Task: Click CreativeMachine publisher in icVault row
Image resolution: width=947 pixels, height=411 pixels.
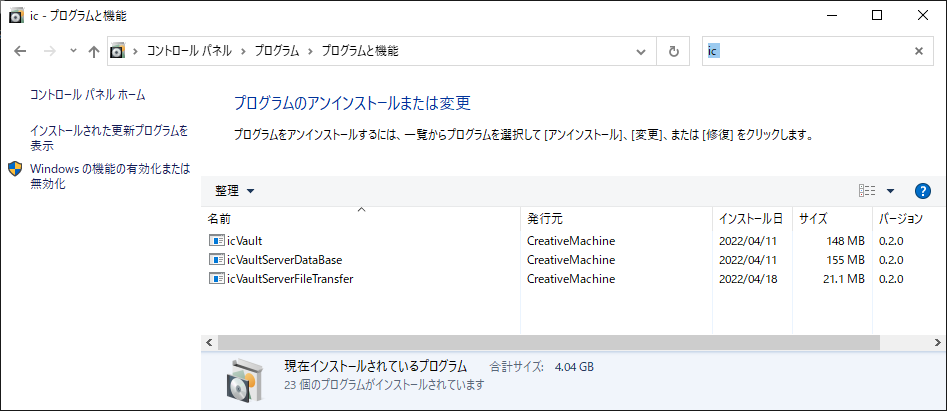Action: tap(571, 241)
